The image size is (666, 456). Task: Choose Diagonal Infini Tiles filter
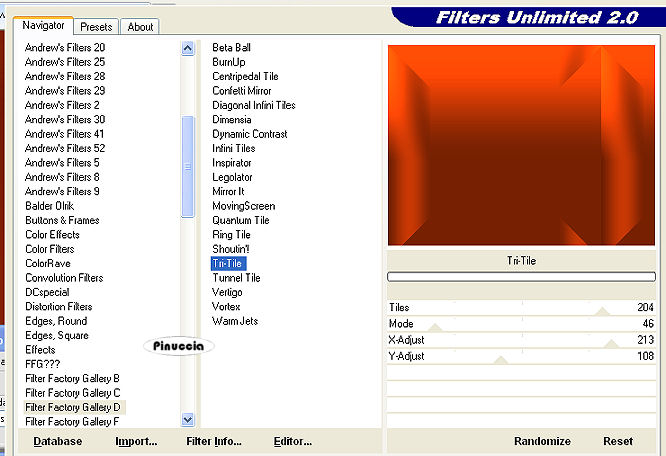click(x=254, y=105)
